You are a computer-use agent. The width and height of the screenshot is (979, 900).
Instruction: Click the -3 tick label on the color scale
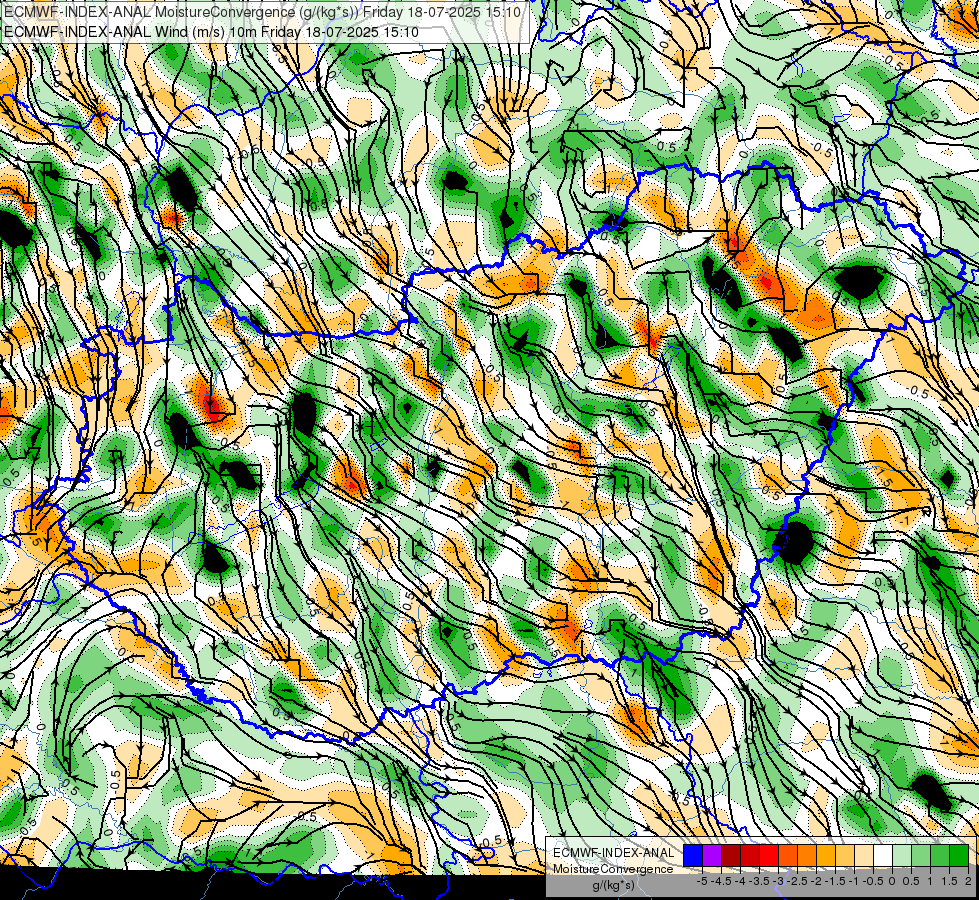(x=779, y=881)
